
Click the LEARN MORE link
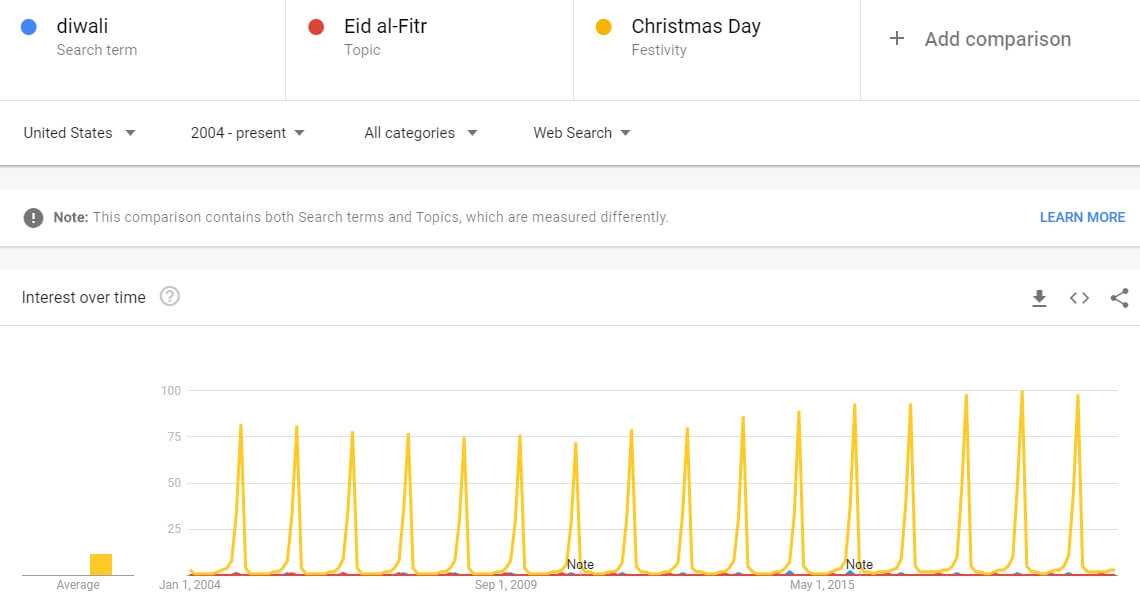[x=1082, y=217]
